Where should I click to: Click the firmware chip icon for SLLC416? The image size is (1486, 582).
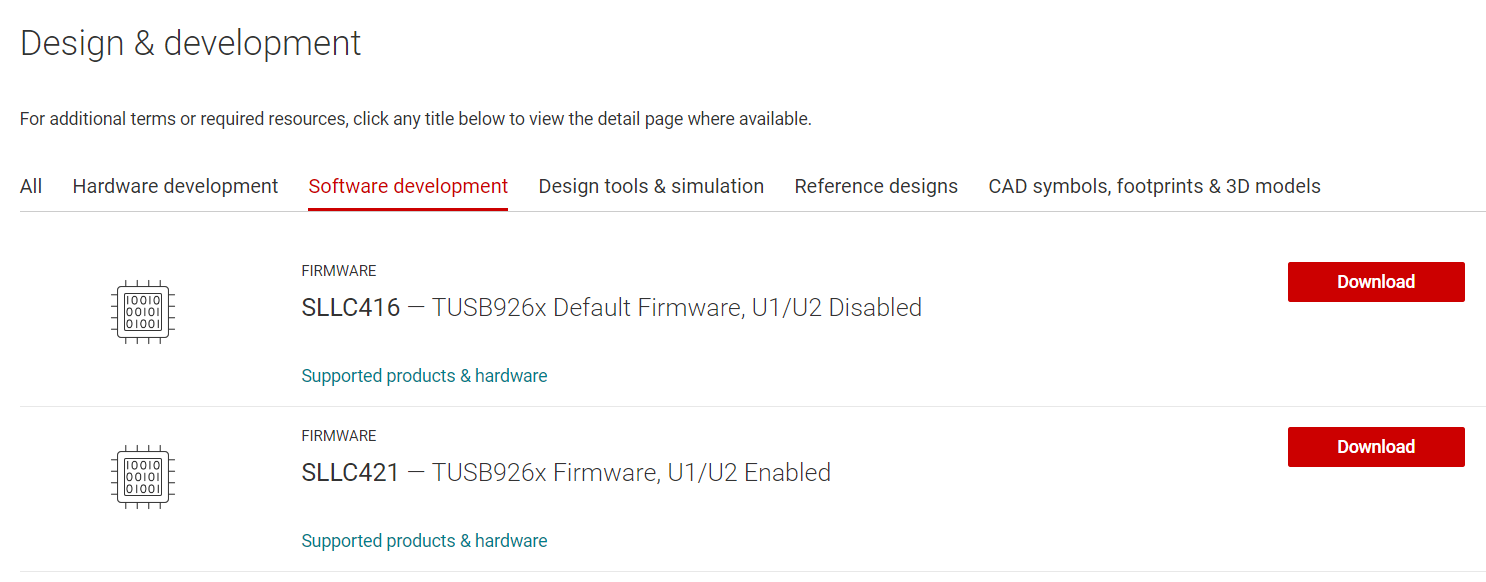[x=142, y=312]
